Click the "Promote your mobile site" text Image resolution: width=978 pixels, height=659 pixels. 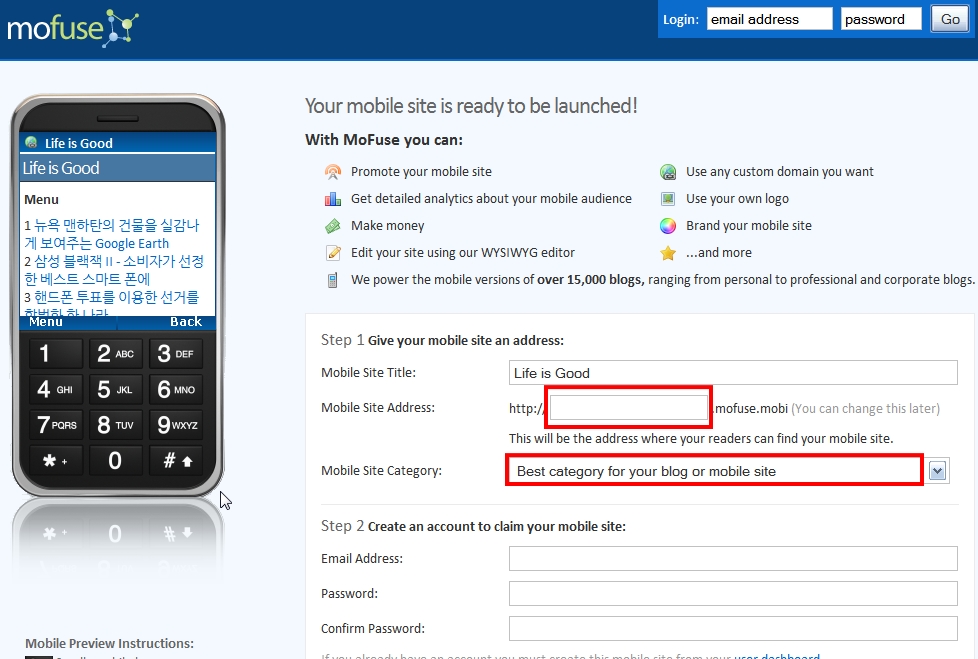(x=421, y=172)
